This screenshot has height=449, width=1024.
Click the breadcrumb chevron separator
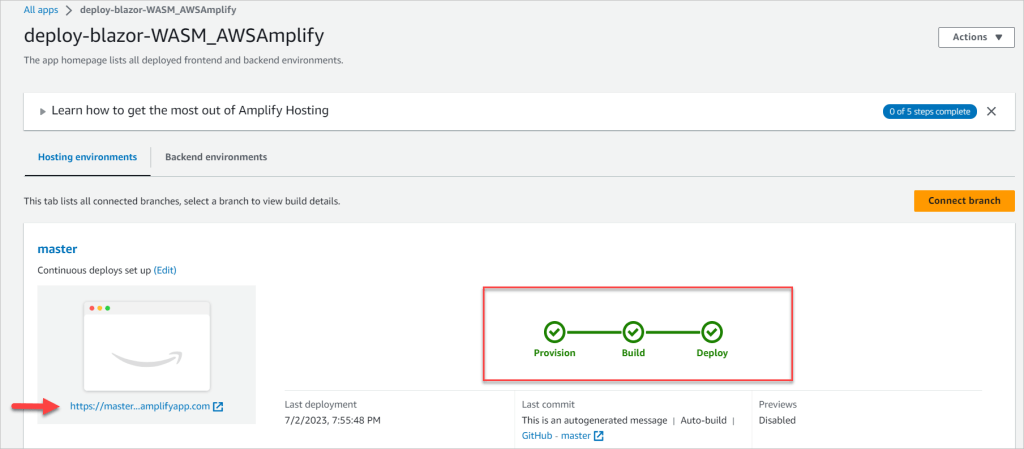coord(69,10)
